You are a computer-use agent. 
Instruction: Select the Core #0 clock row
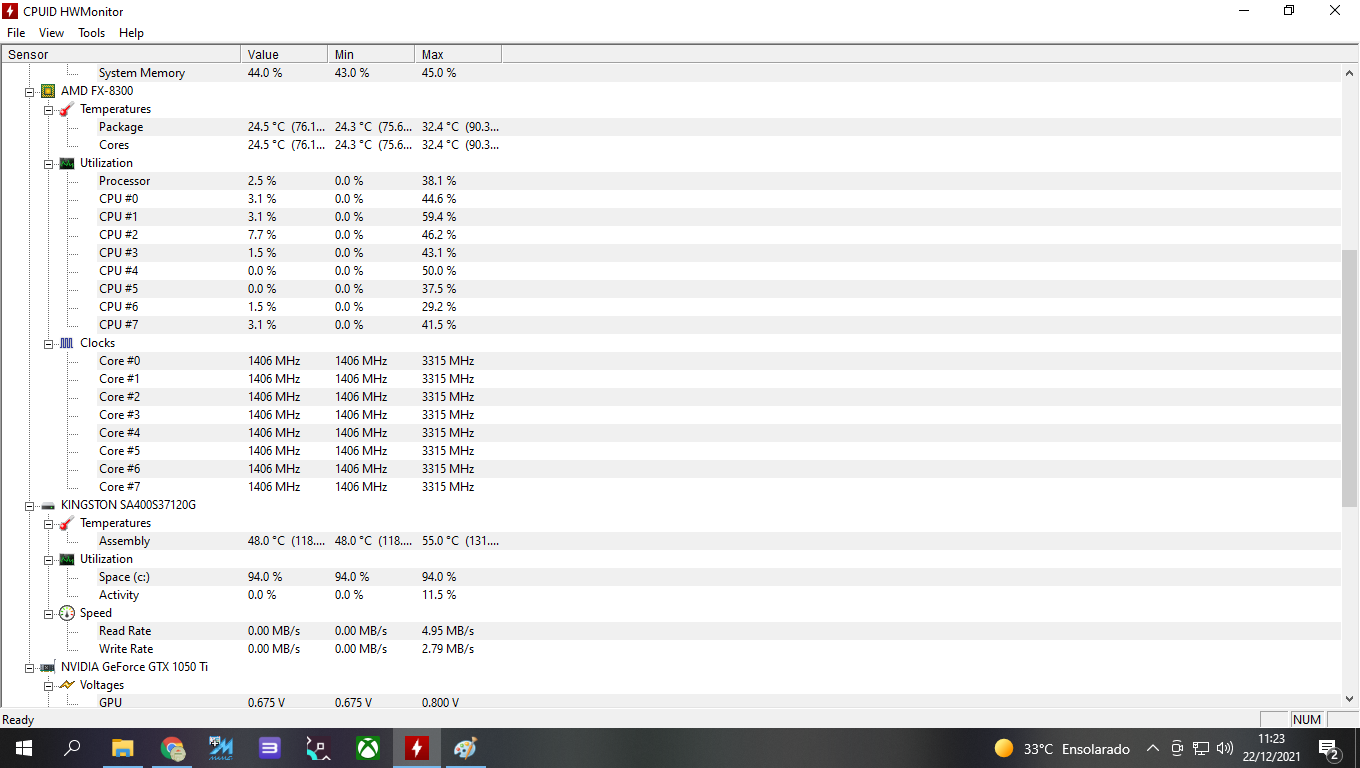[671, 361]
